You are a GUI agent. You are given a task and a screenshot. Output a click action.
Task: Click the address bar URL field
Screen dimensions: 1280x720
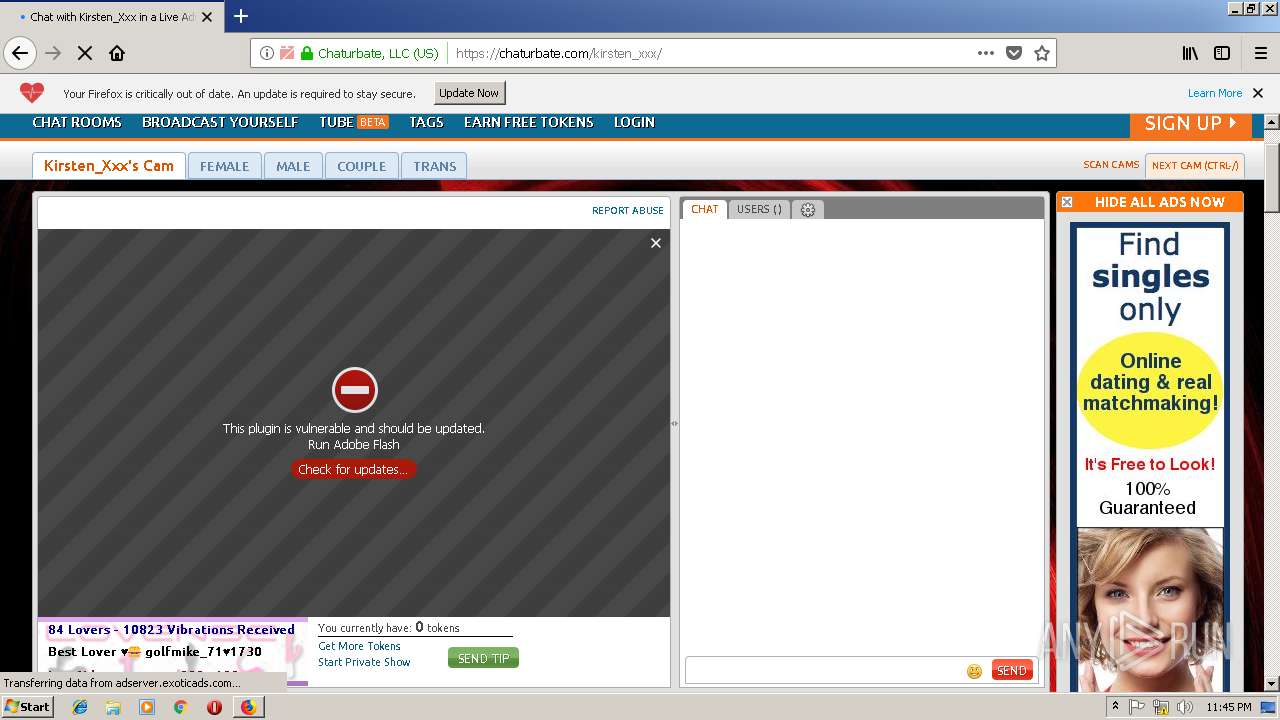tap(710, 53)
